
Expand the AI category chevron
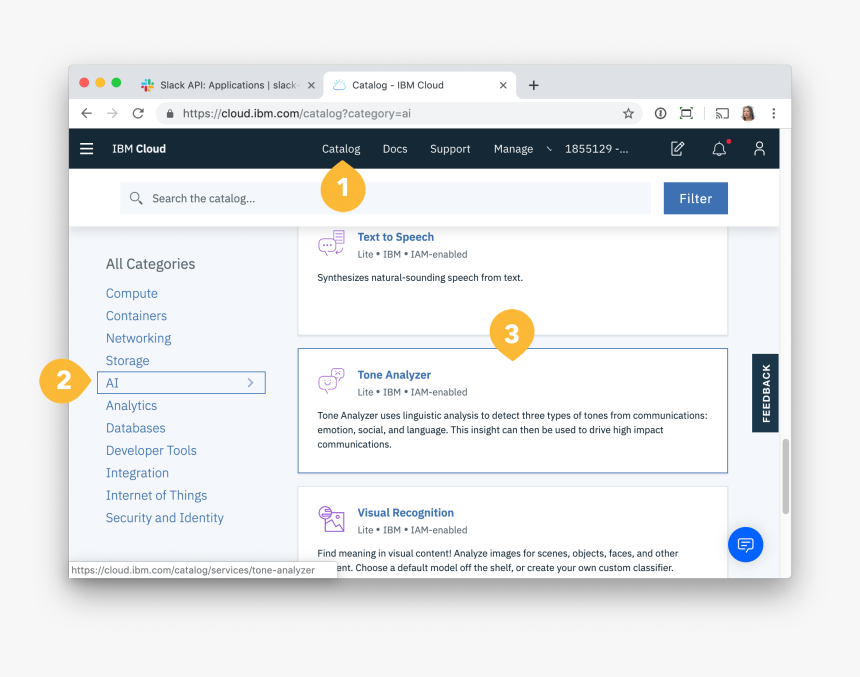(x=251, y=382)
